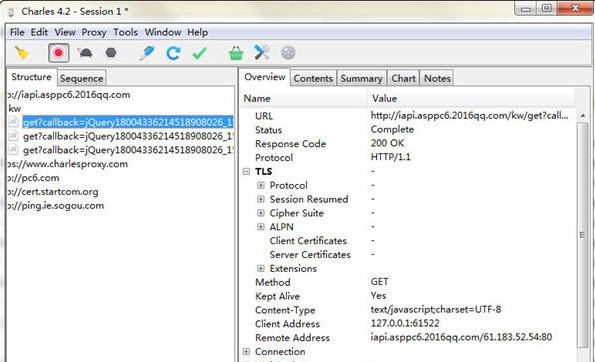The image size is (595, 362).
Task: Click the blue pen Compose icon
Action: (147, 53)
